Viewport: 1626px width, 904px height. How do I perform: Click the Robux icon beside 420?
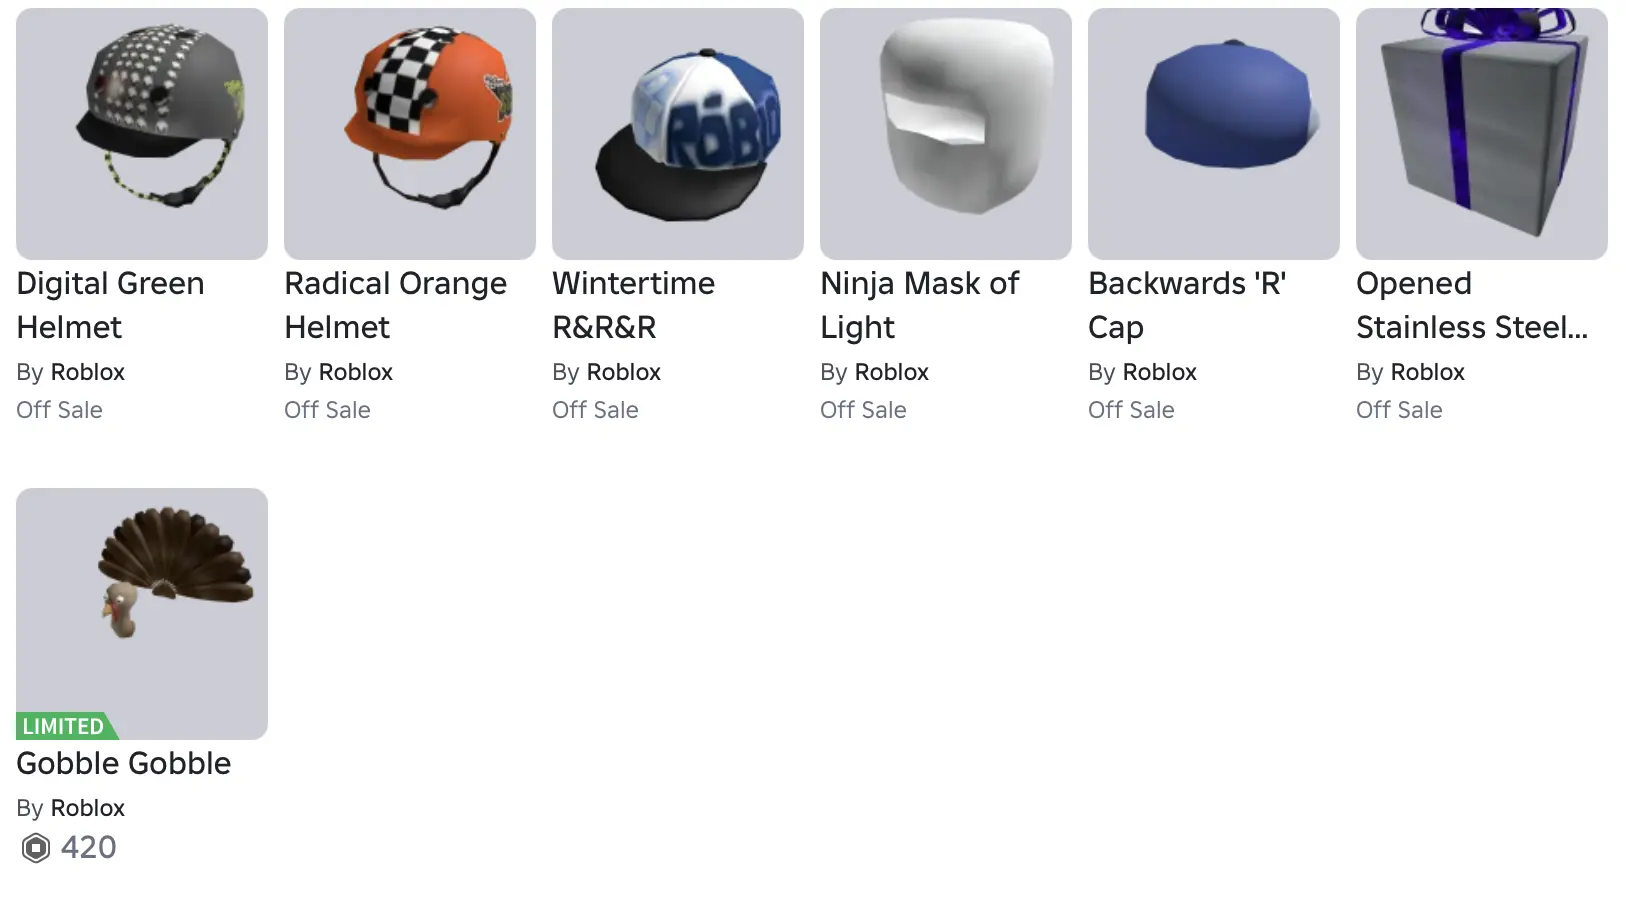coord(35,848)
